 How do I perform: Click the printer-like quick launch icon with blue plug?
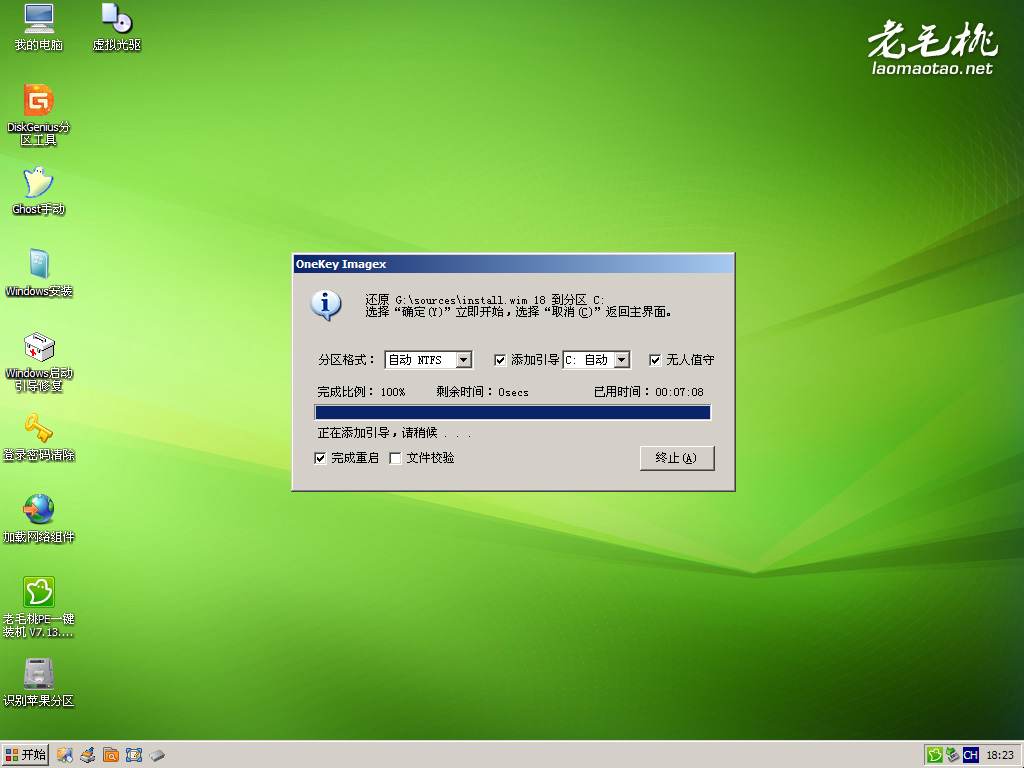click(88, 755)
